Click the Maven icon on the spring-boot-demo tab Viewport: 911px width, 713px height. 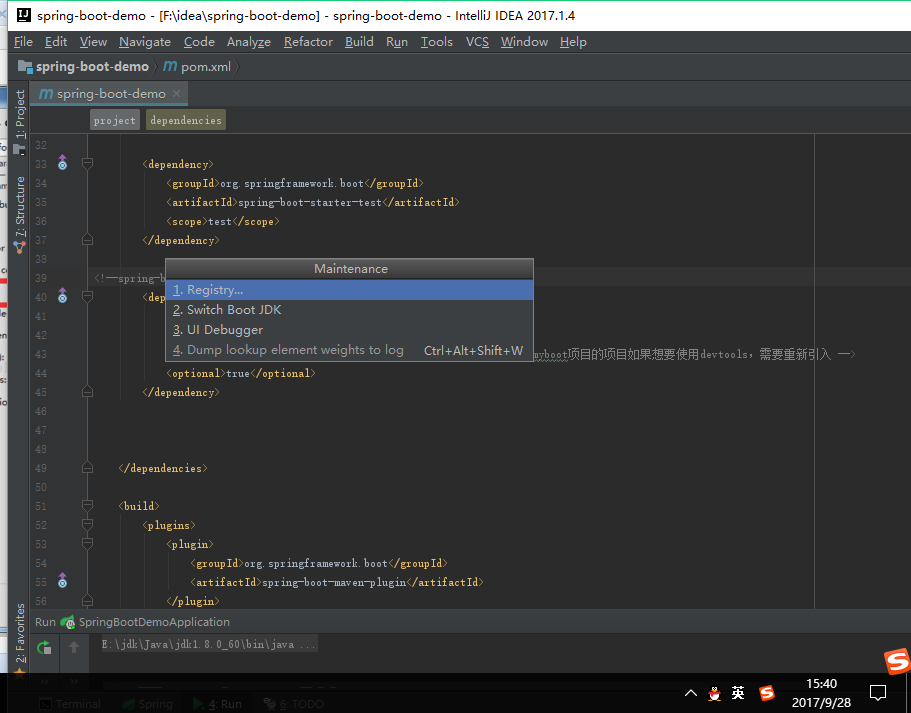click(45, 93)
